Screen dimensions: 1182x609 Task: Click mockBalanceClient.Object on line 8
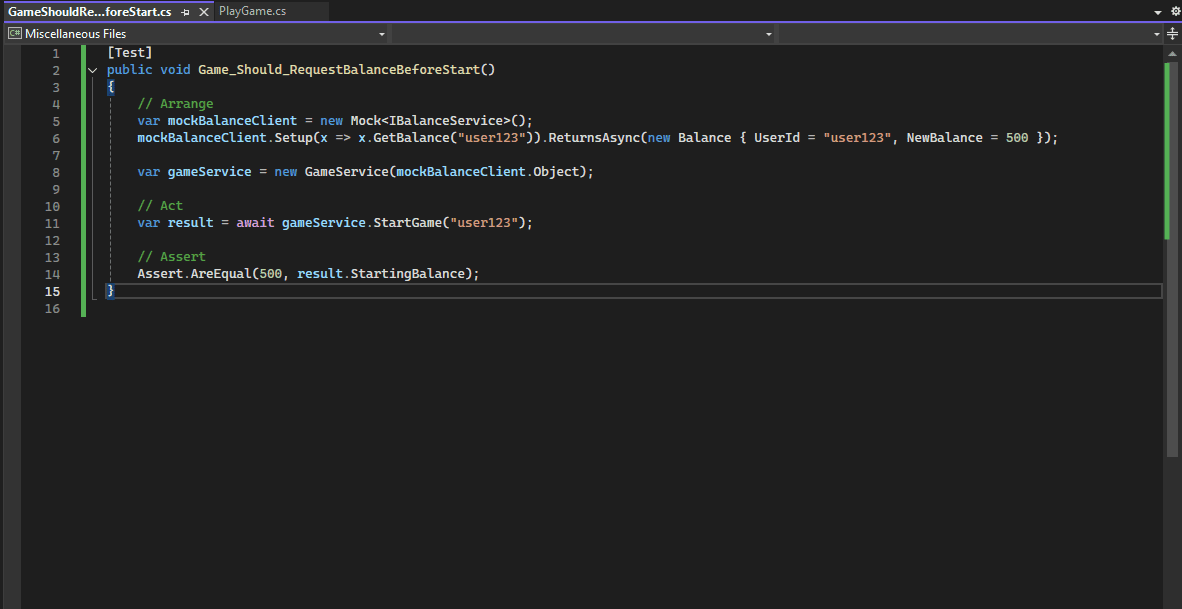tap(488, 172)
